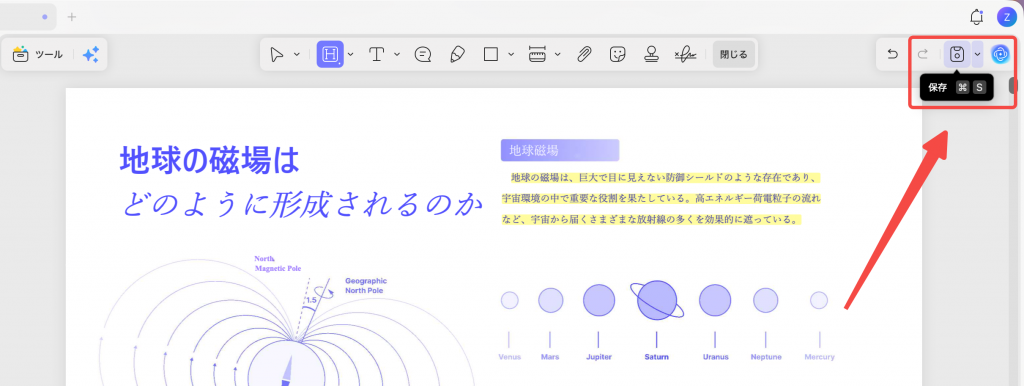Open the Z user account avatar
This screenshot has height=386, width=1024.
pos(1006,17)
